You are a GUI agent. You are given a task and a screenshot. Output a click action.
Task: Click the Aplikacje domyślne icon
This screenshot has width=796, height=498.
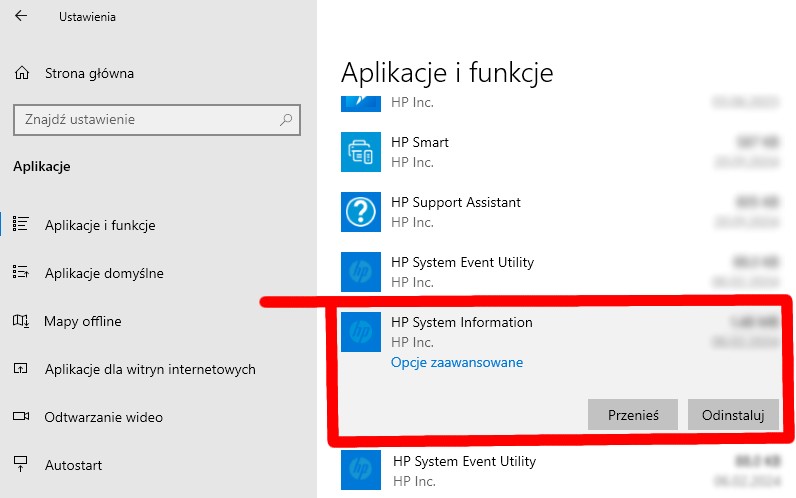(20, 272)
